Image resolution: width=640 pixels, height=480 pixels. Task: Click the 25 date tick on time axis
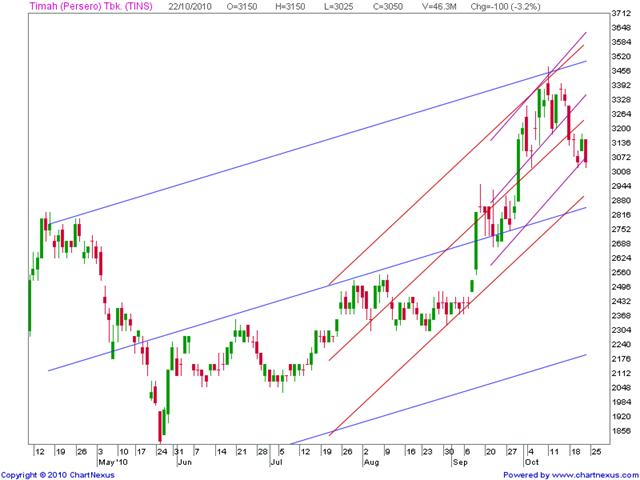596,452
